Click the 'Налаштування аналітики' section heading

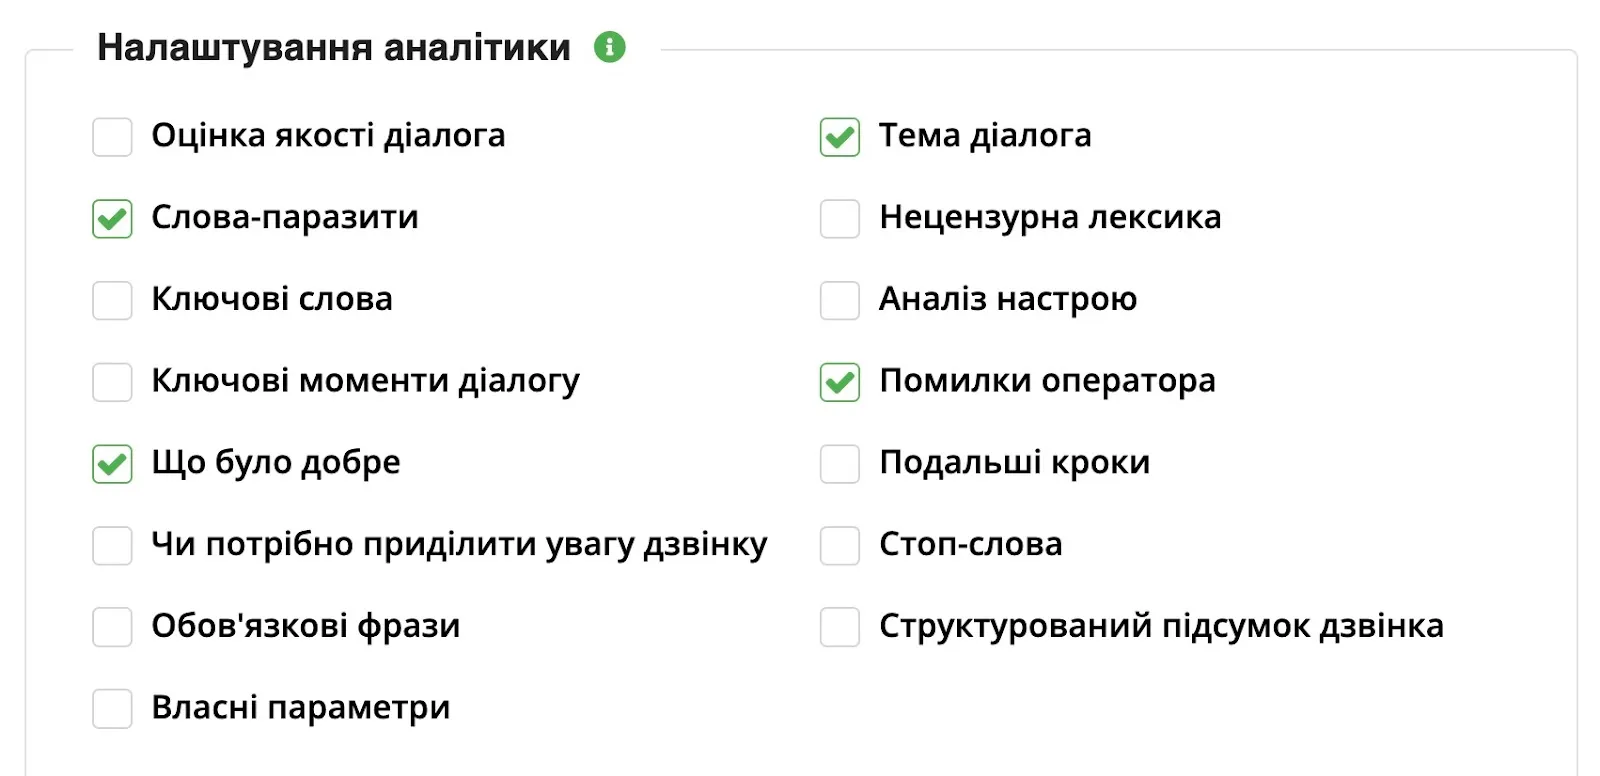coord(332,46)
